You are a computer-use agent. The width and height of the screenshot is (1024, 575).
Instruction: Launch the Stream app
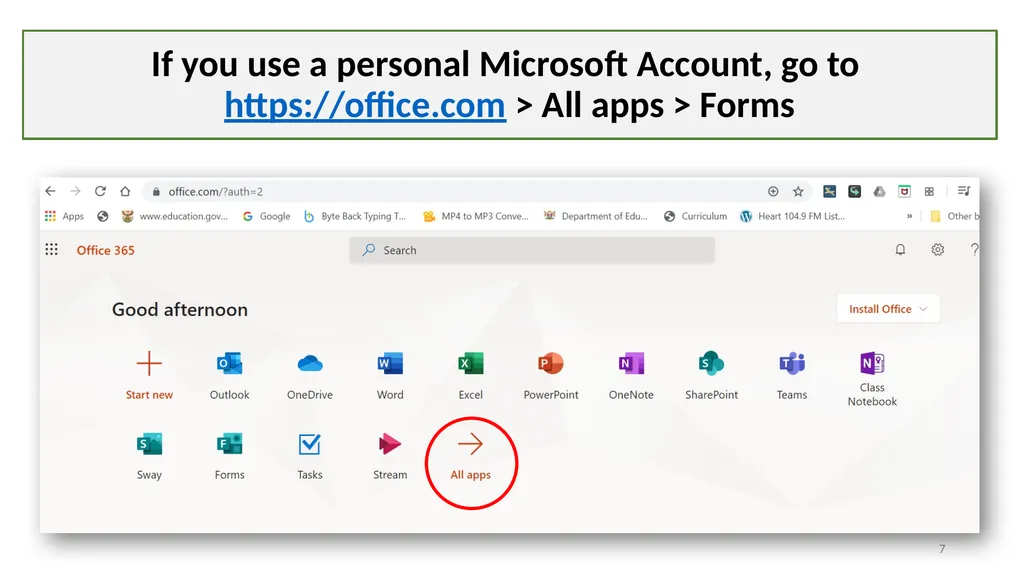click(x=390, y=444)
